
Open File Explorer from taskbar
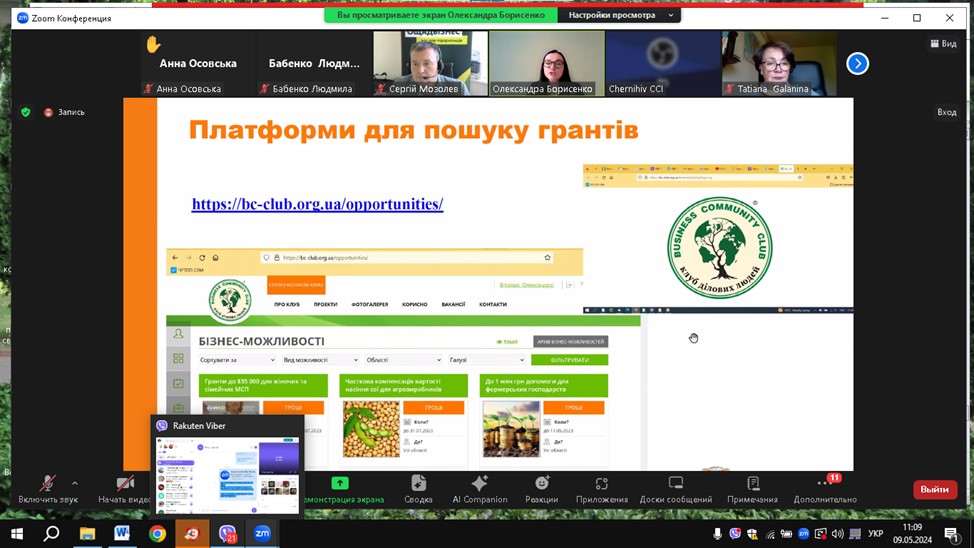87,534
